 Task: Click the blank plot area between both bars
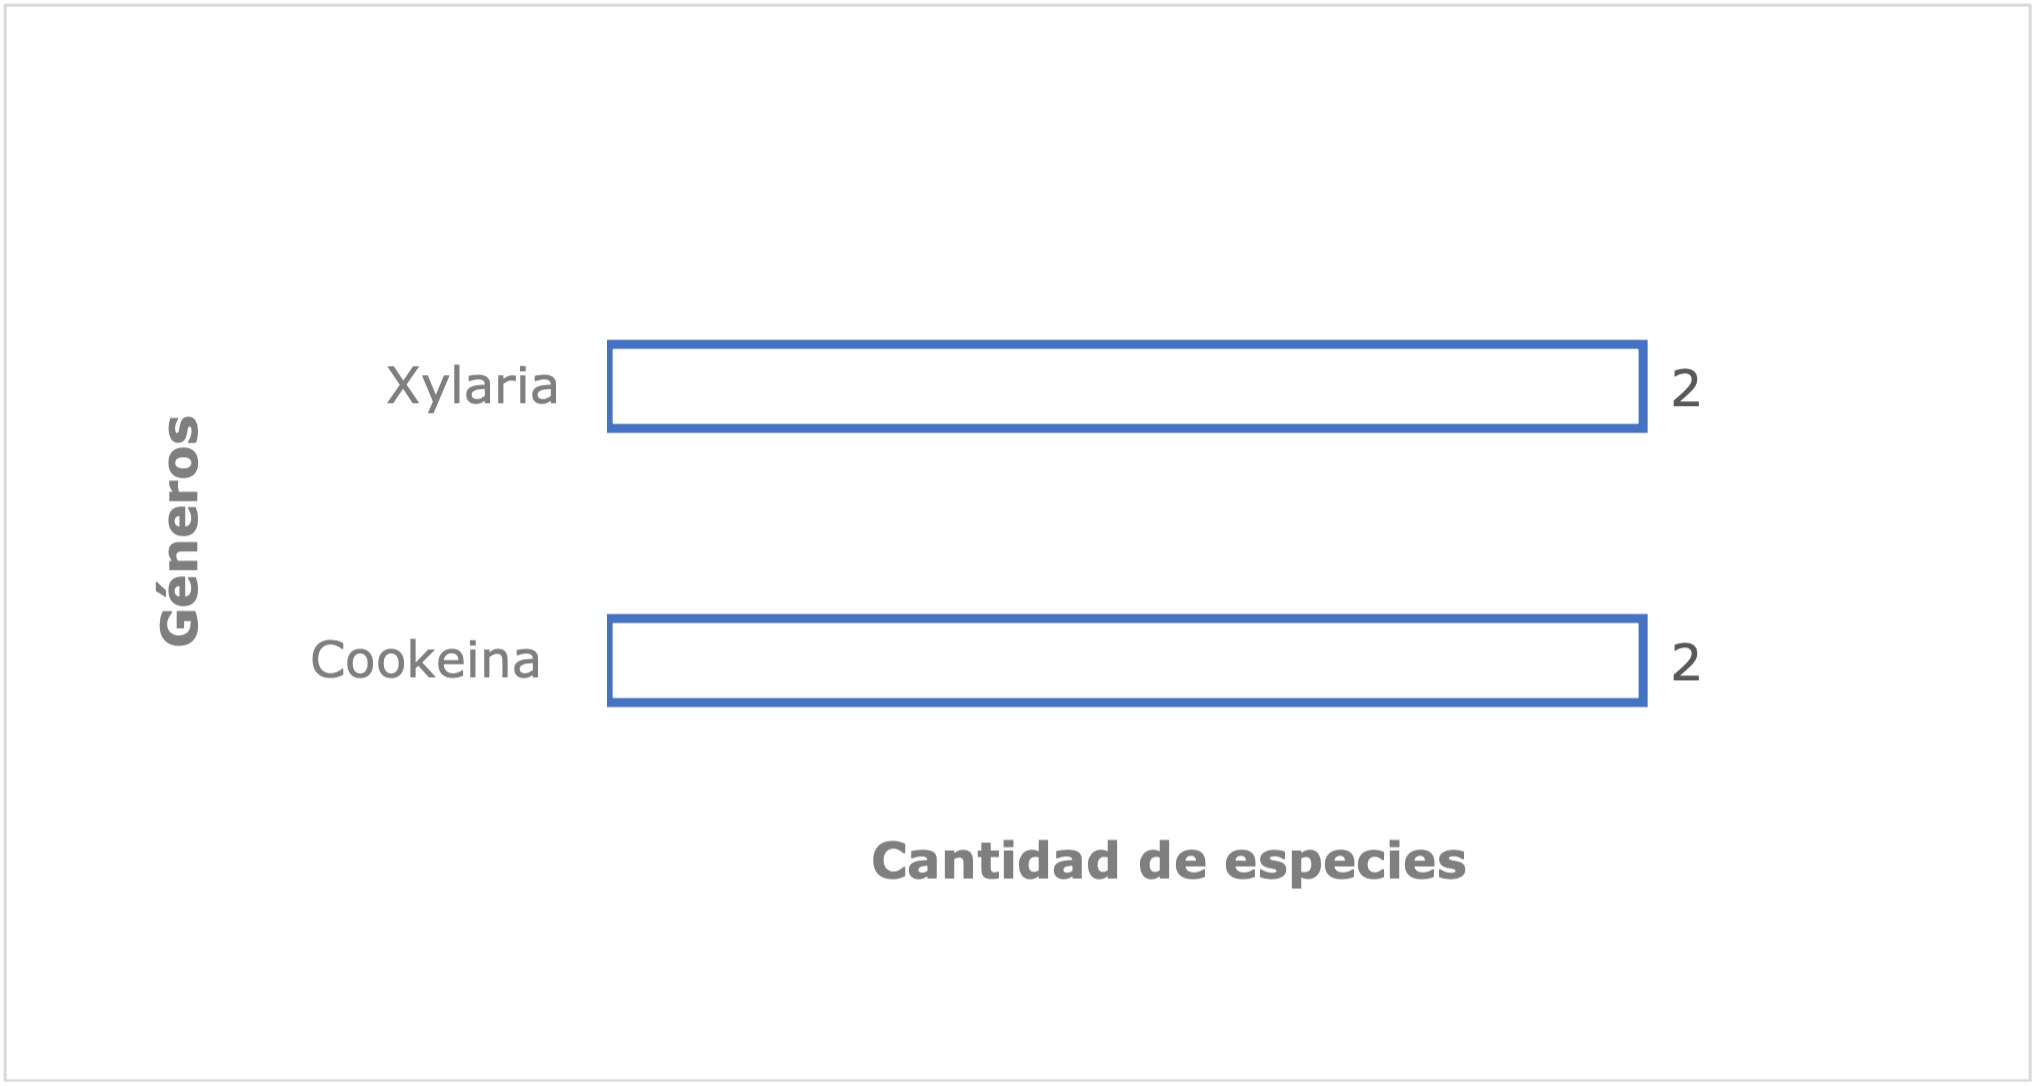point(1127,524)
